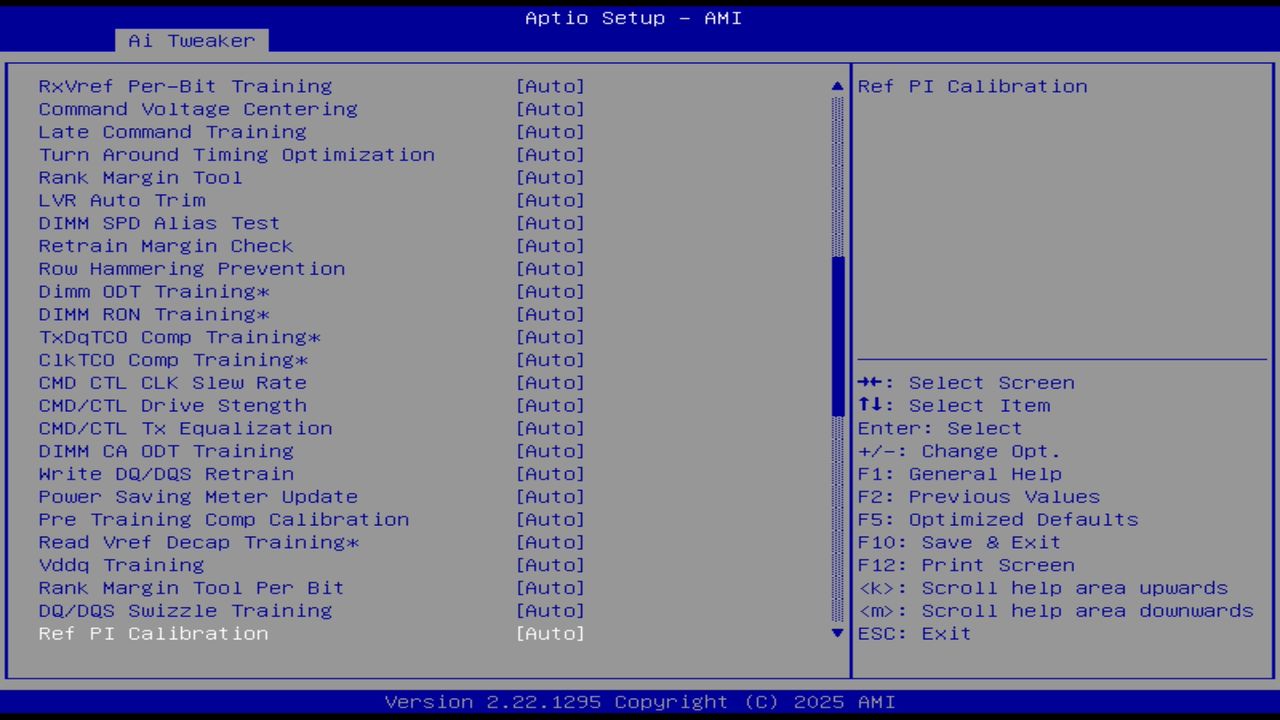
Task: Click the scroll-down arrow on the settings scrollbar
Action: [x=837, y=633]
